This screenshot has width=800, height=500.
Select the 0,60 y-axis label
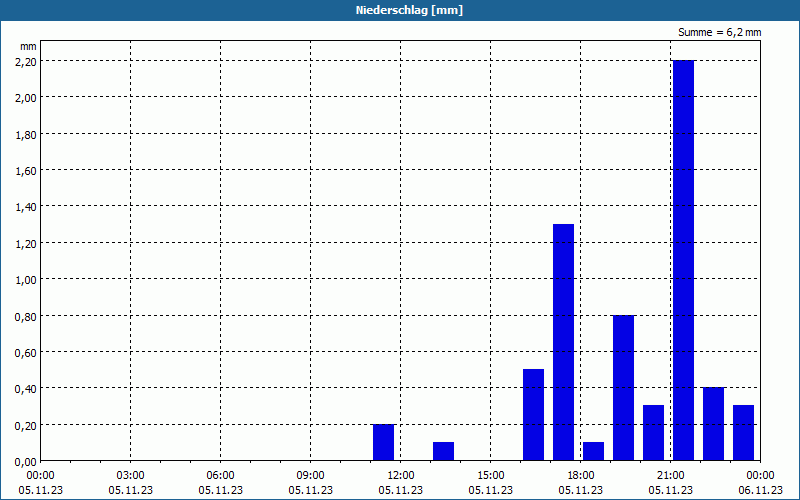tap(26, 353)
